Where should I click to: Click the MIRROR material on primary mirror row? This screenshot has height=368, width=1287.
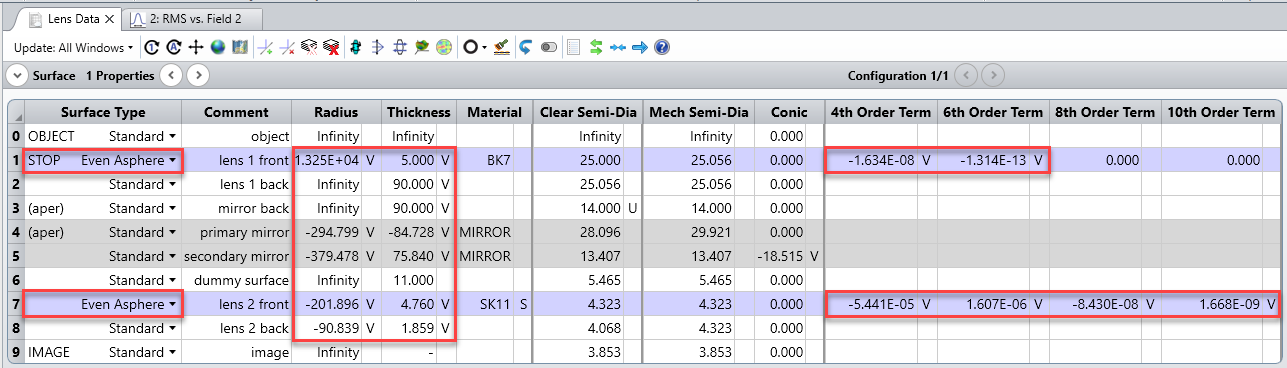tap(487, 232)
